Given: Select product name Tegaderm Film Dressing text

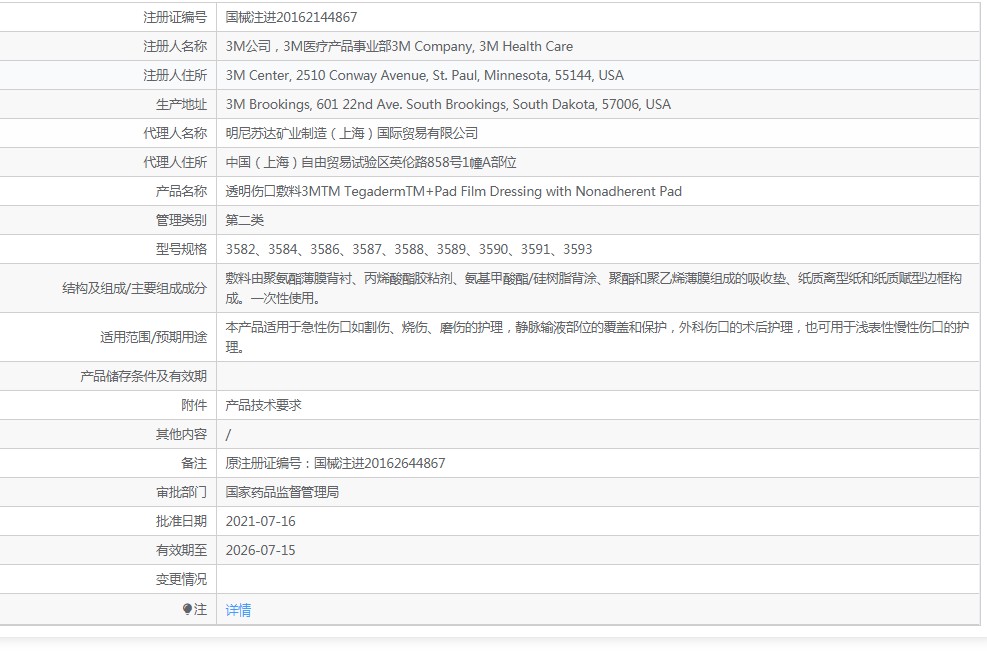Looking at the screenshot, I should tap(453, 191).
